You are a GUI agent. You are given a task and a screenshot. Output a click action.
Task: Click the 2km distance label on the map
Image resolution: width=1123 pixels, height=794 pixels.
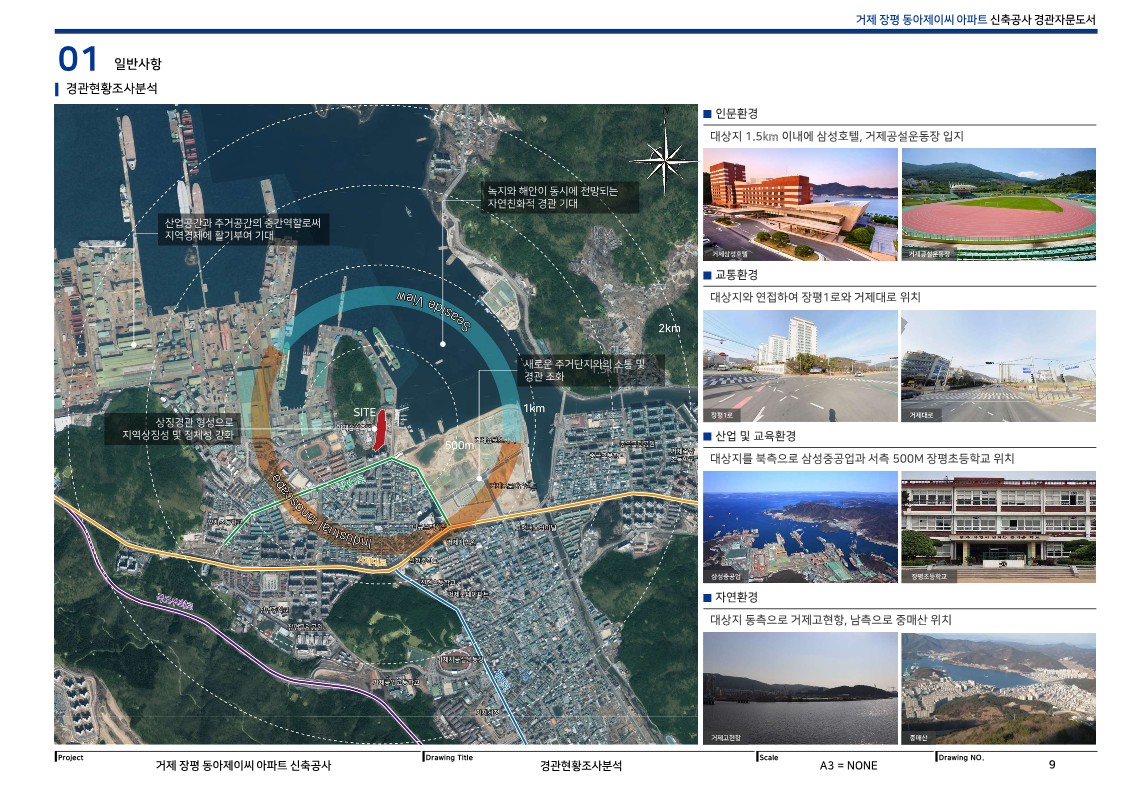(x=669, y=329)
